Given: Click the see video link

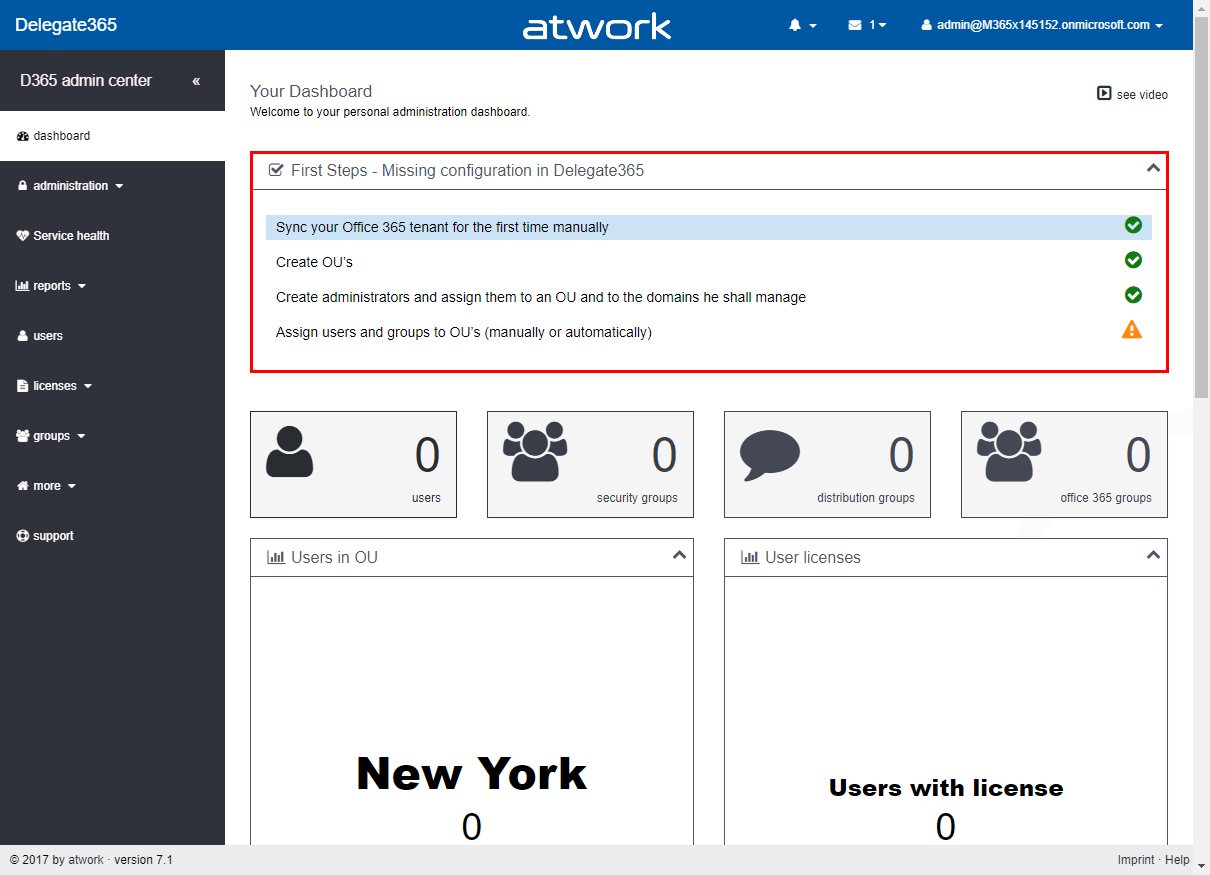Looking at the screenshot, I should 1132,94.
